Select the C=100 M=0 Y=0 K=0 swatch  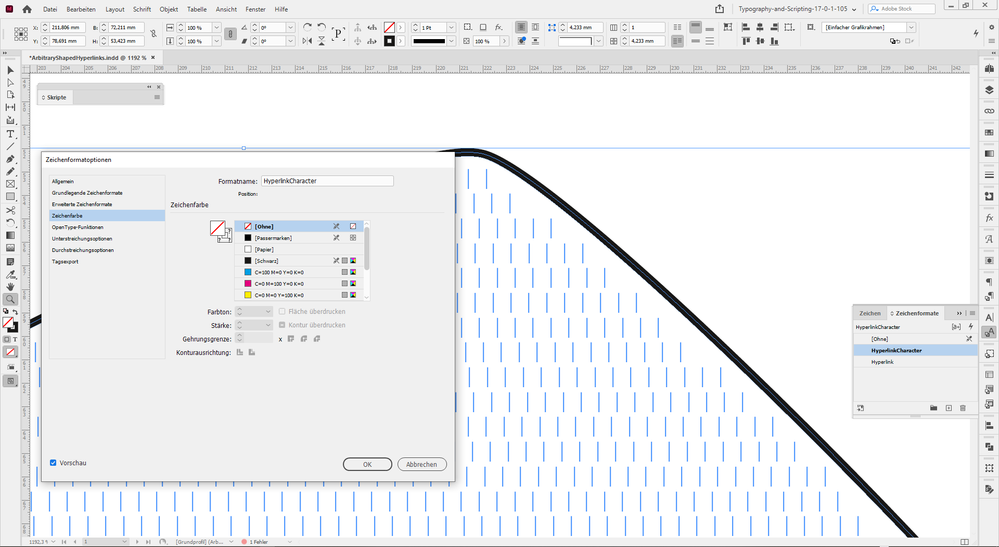point(299,272)
